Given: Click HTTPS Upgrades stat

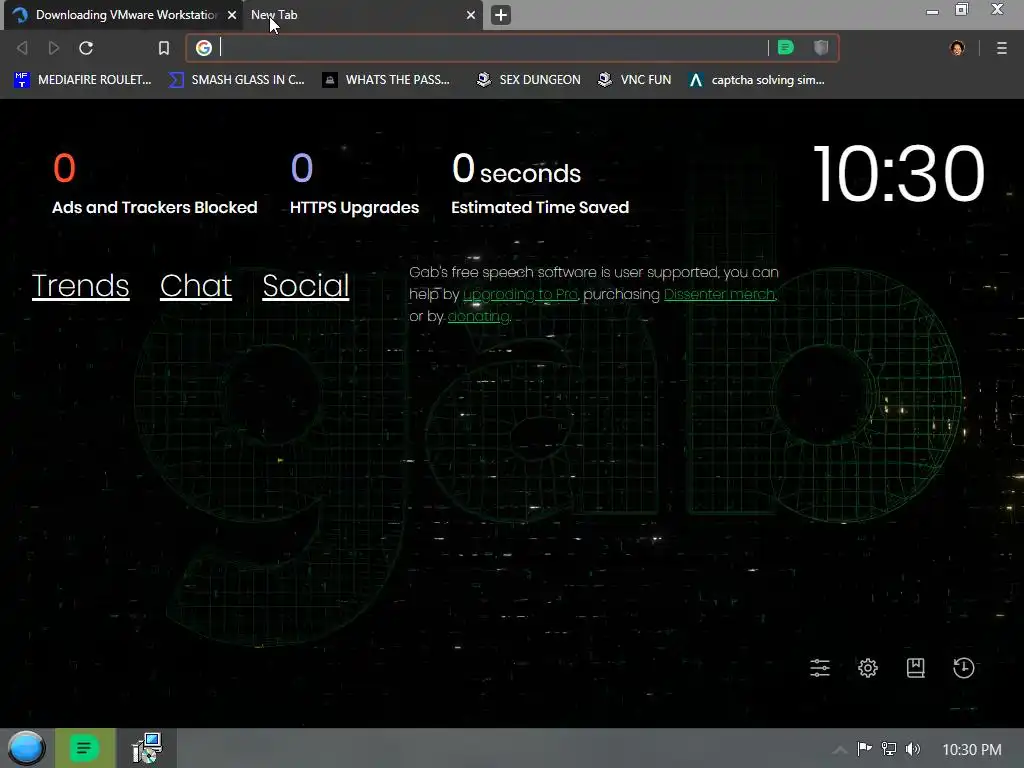Looking at the screenshot, I should pos(355,184).
